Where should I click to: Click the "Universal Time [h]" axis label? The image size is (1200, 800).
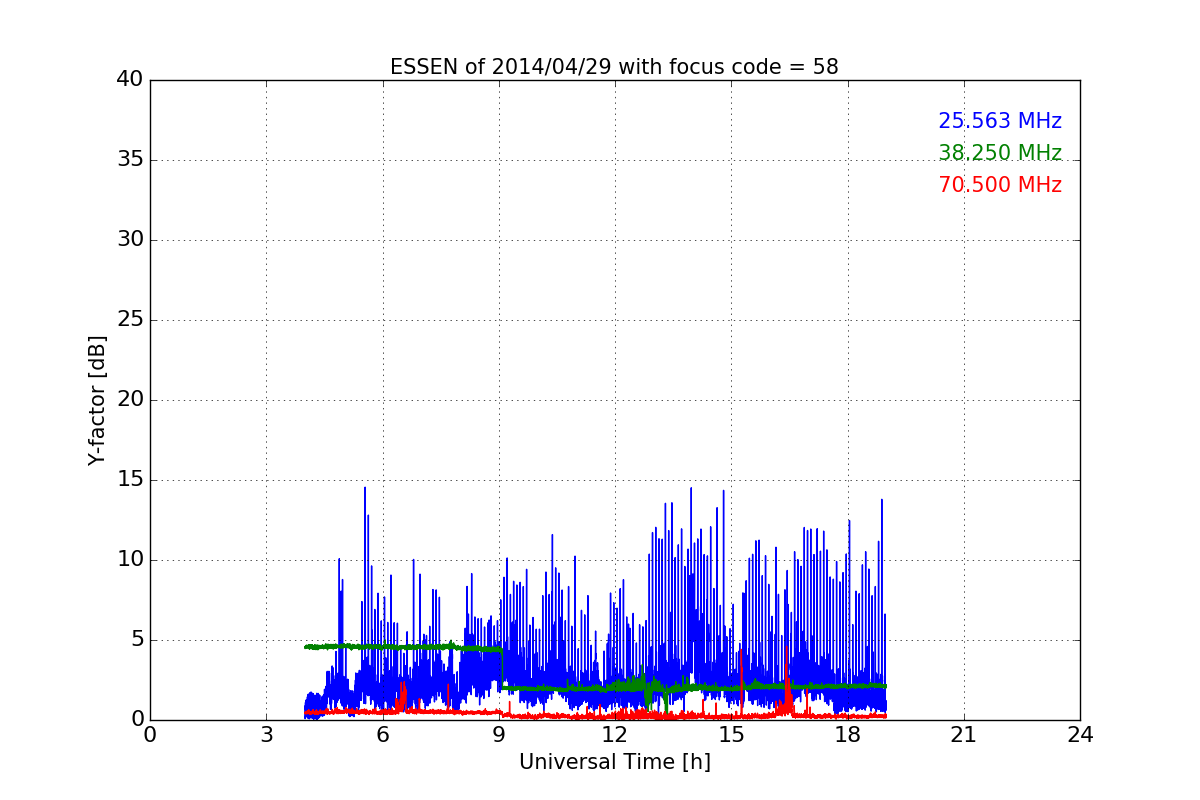point(614,762)
